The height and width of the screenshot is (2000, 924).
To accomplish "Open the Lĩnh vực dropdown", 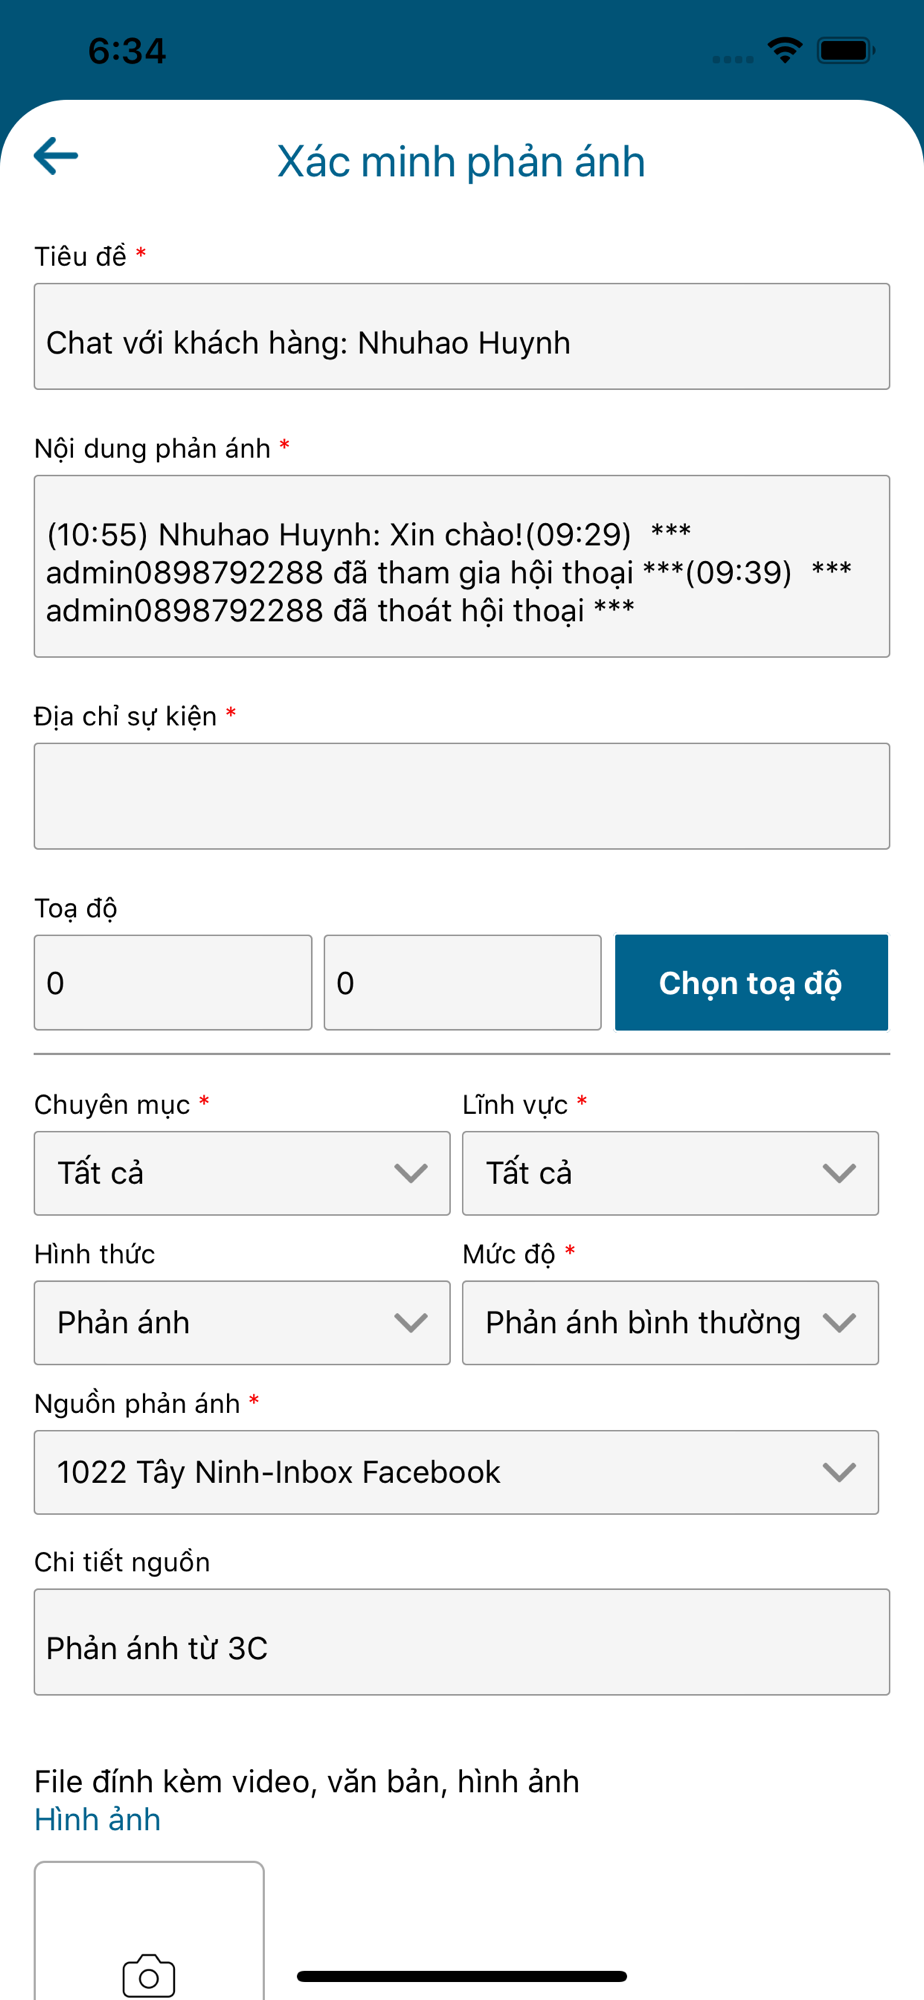I will 670,1173.
